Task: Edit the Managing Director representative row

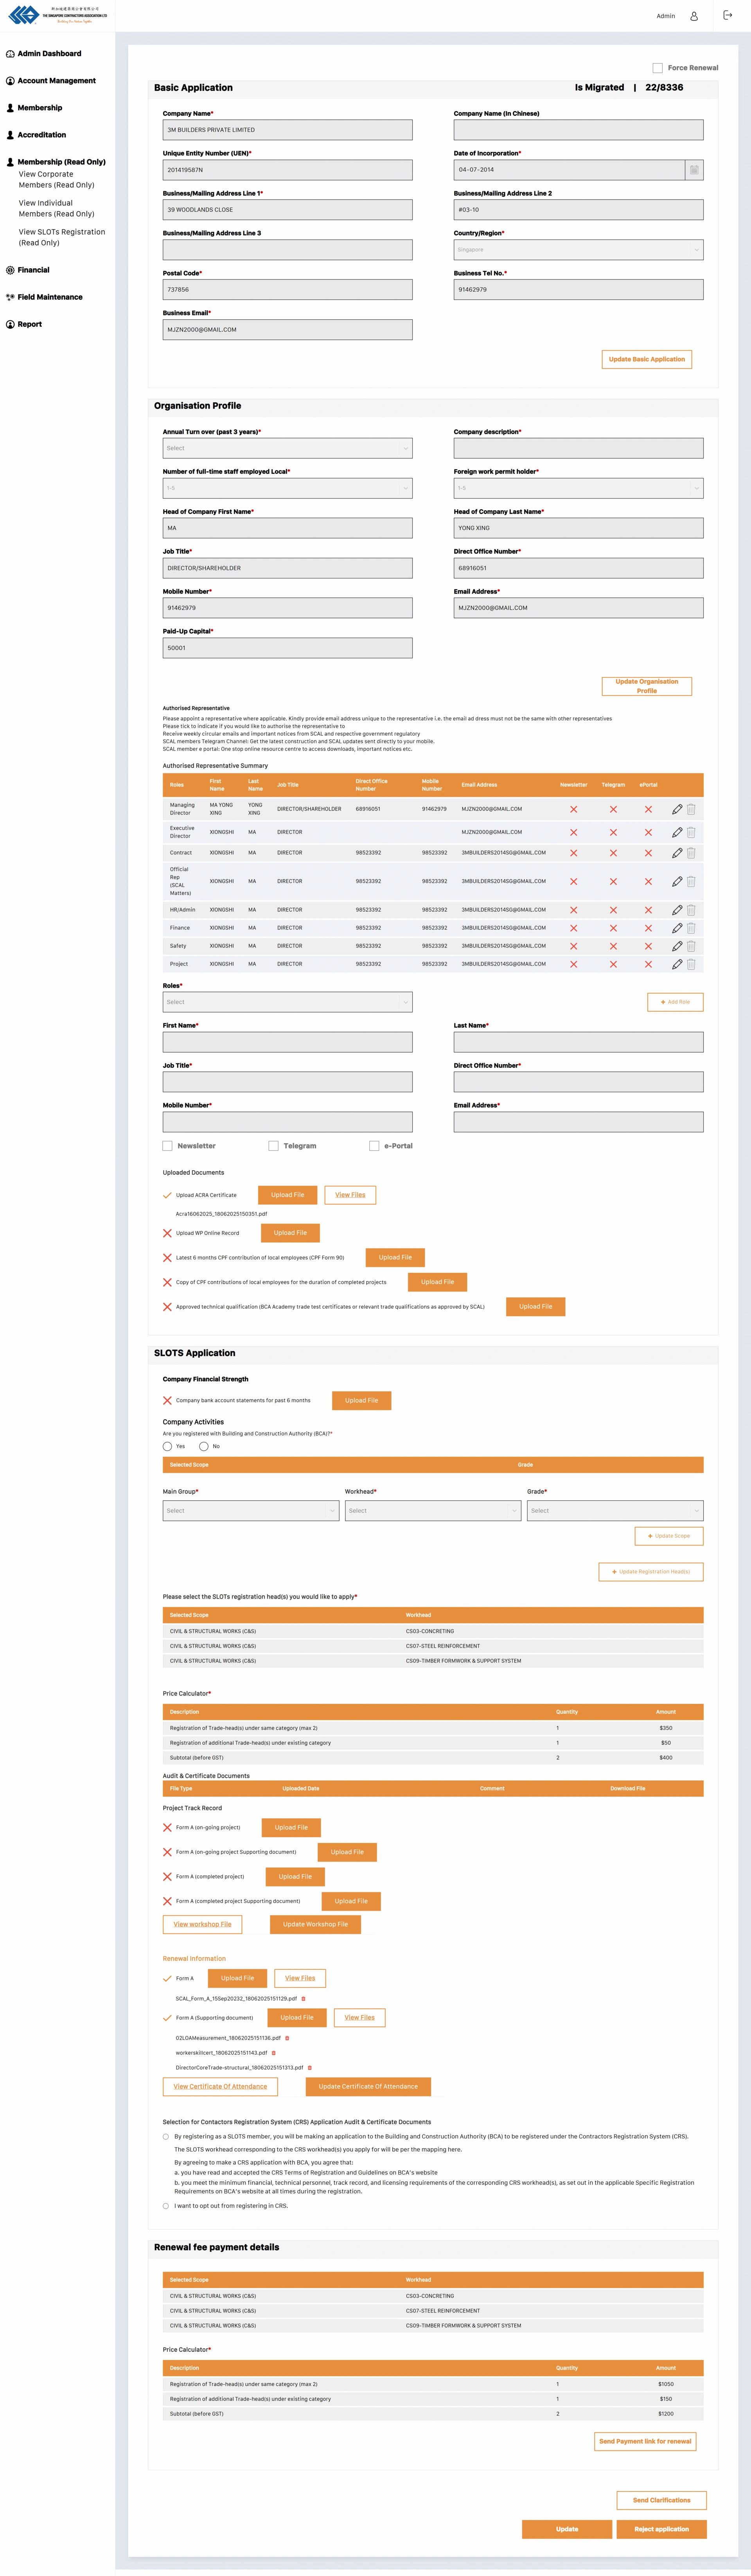Action: pos(677,809)
